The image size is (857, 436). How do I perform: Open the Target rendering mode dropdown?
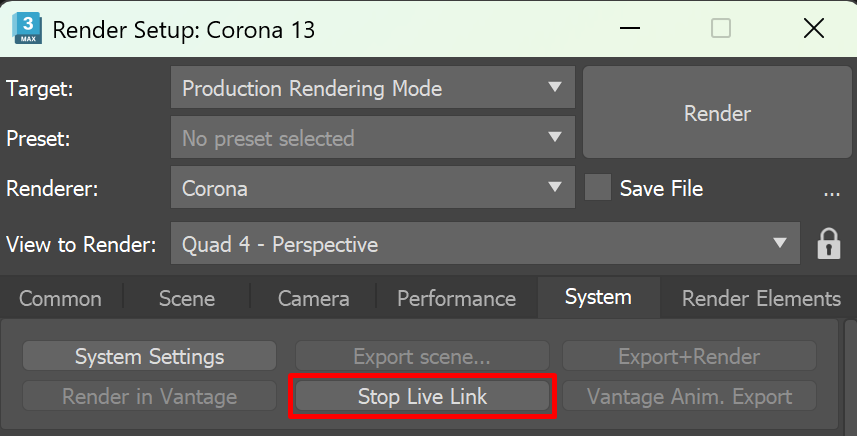372,88
